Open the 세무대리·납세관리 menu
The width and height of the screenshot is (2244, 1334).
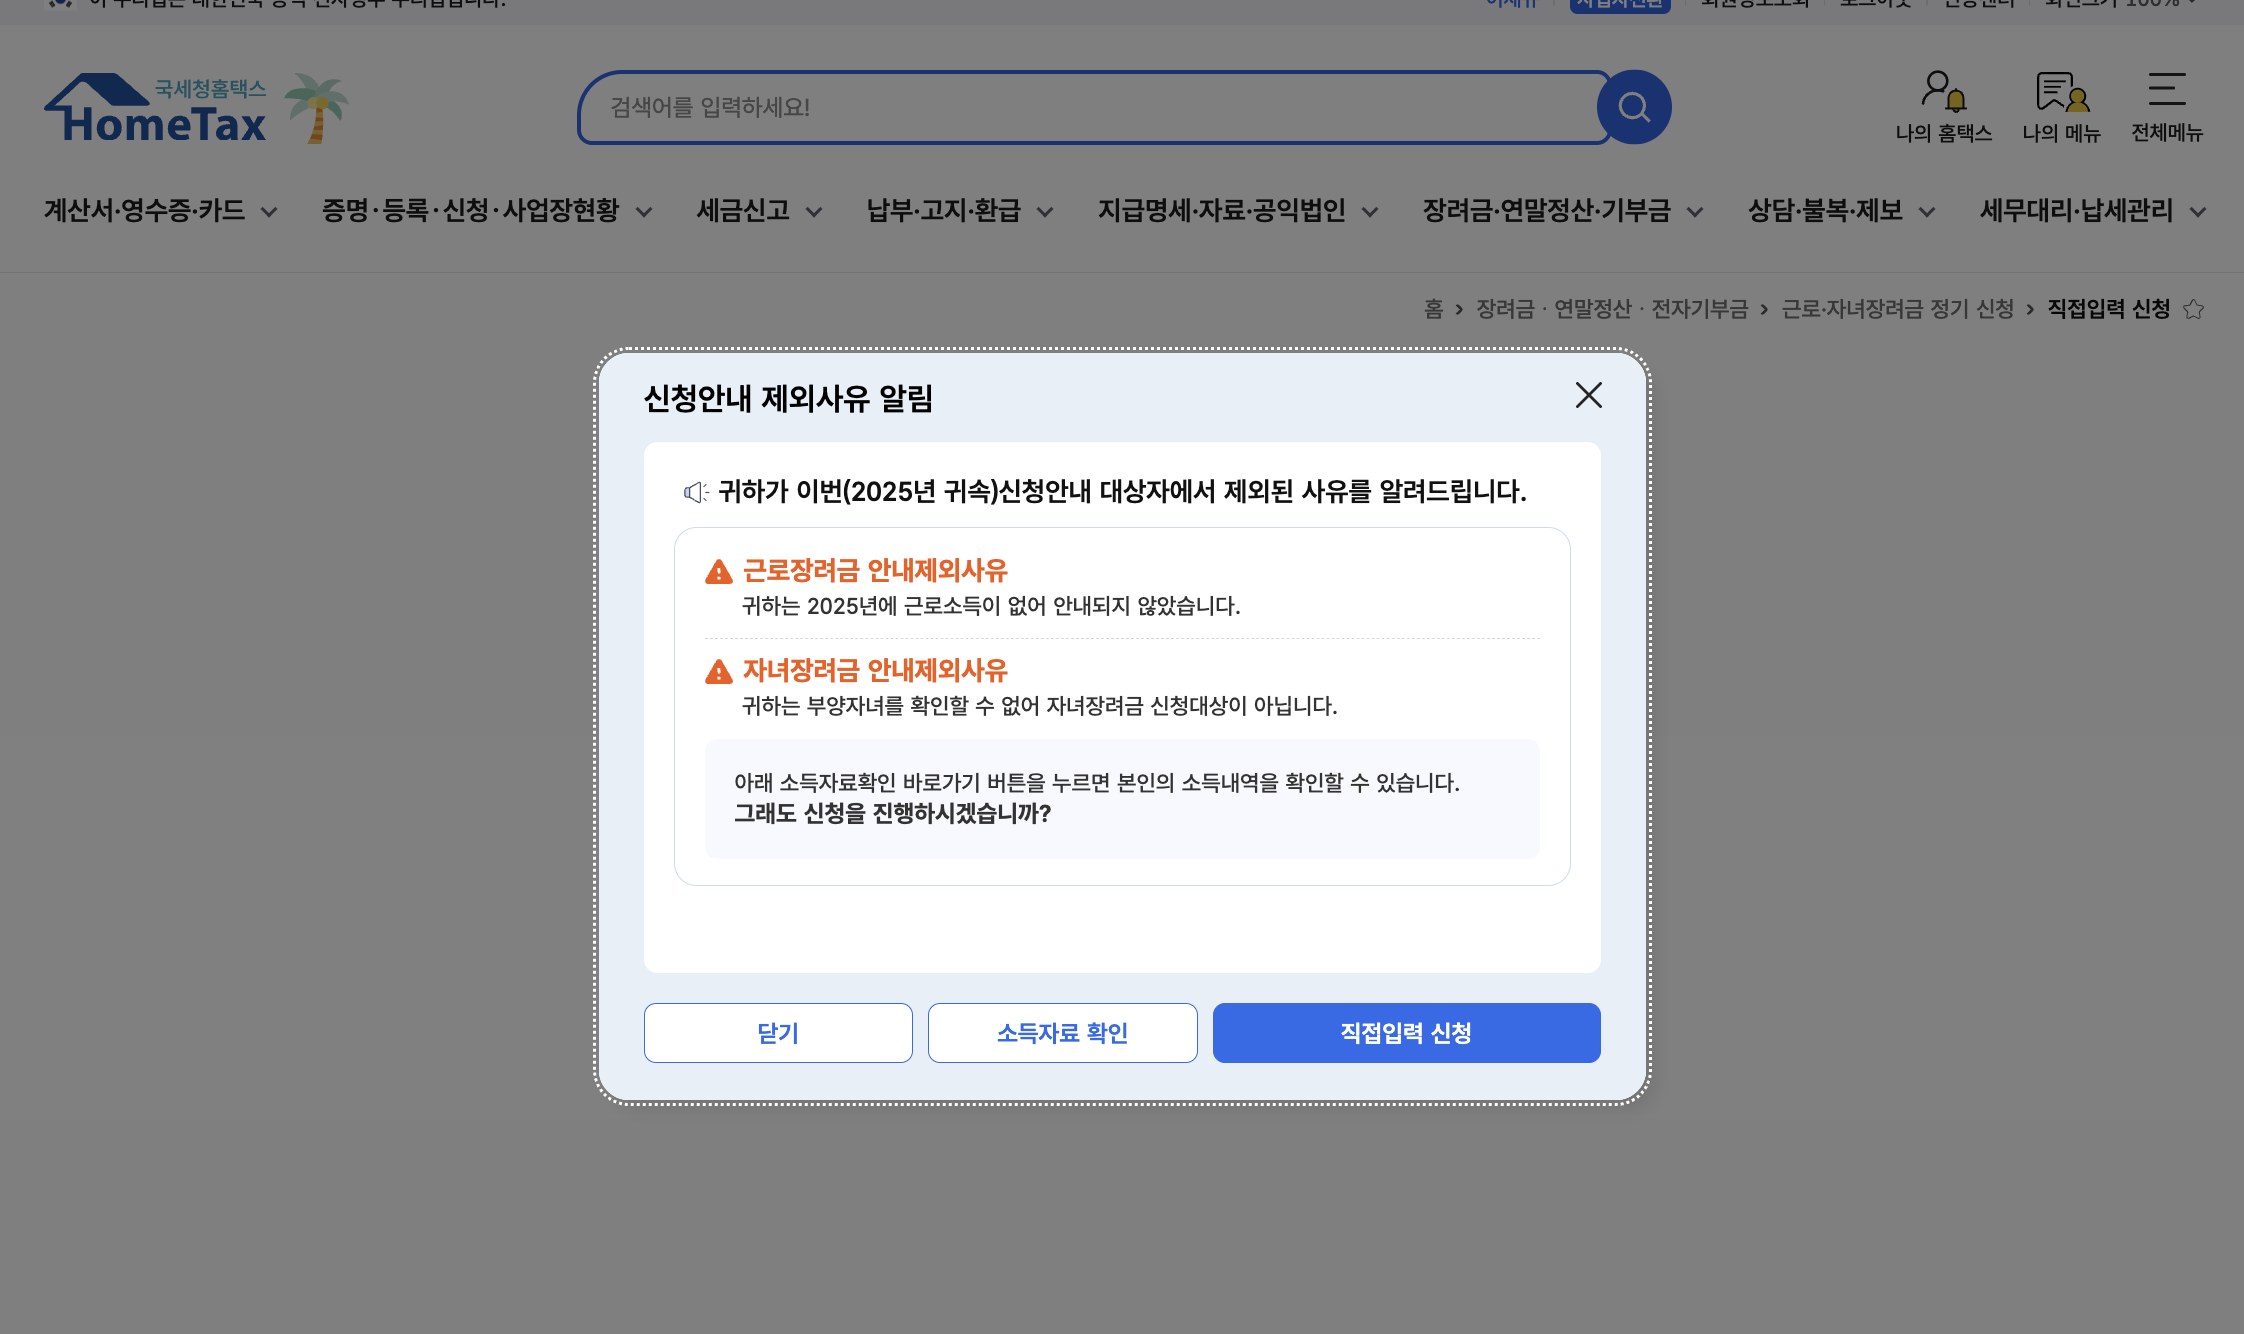[2076, 211]
